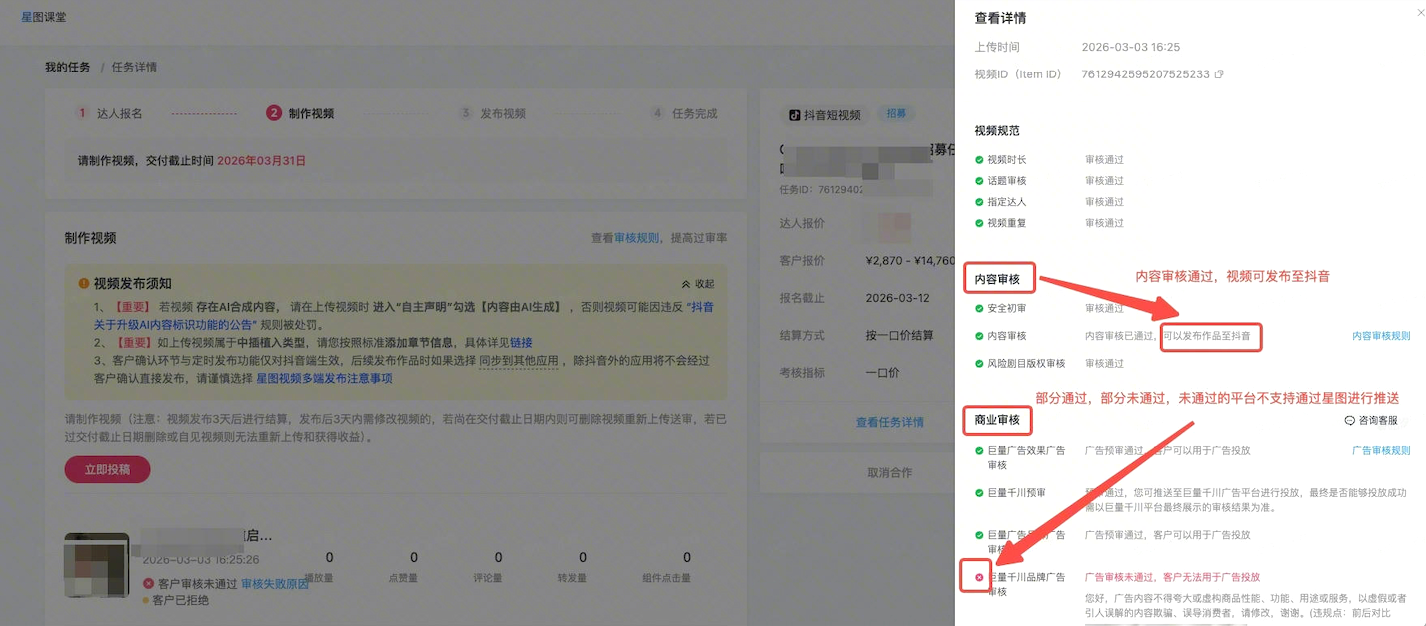Viewport: 1426px width, 626px height.
Task: Click green check icon beside 巨量千川预审
Action: click(x=979, y=493)
